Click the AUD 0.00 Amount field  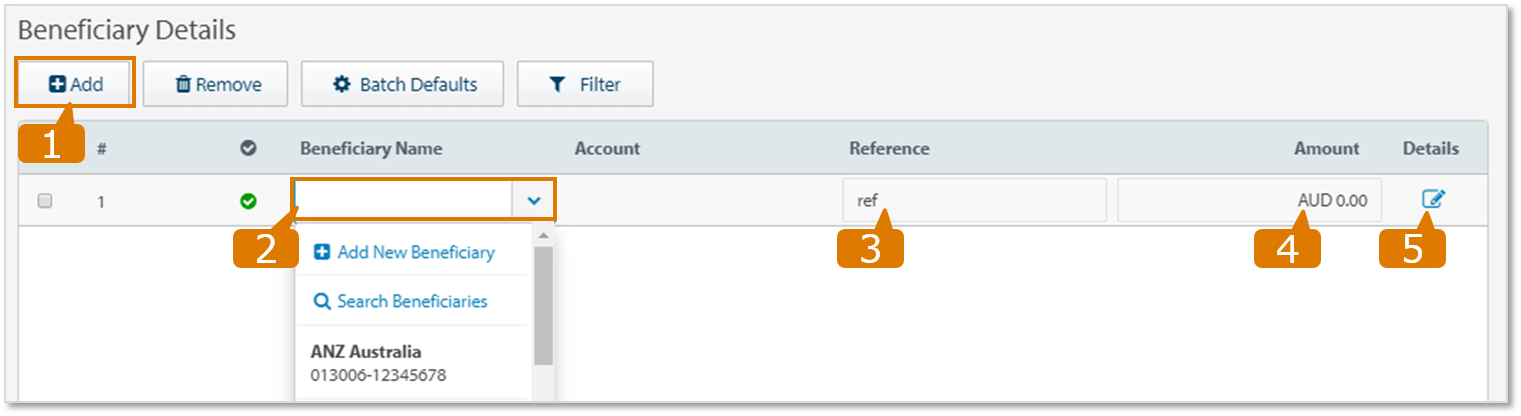[1250, 201]
